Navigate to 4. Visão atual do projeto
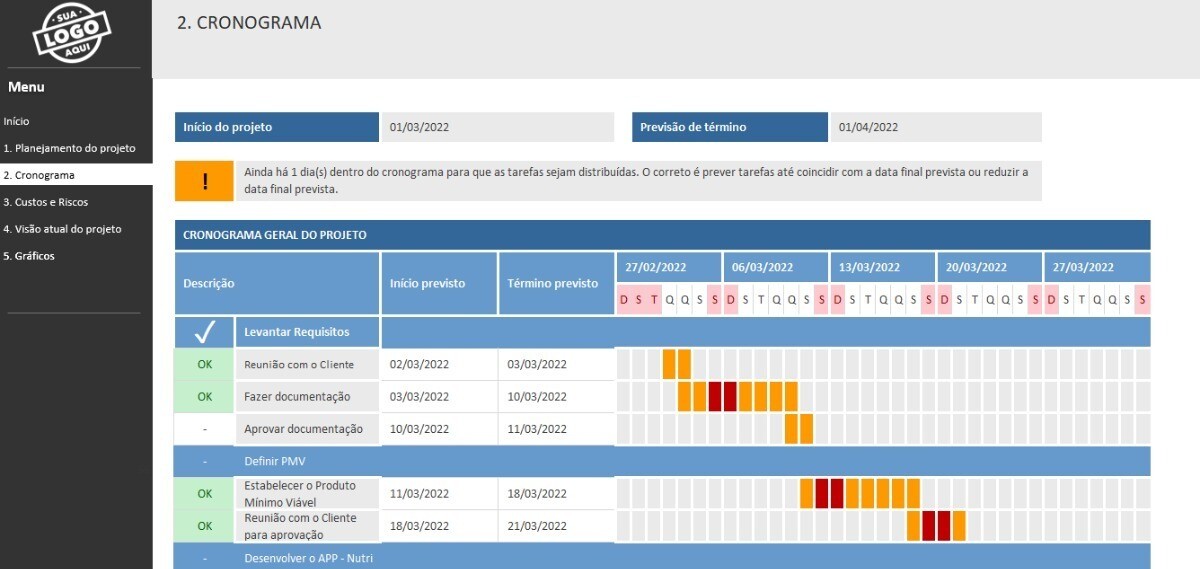The width and height of the screenshot is (1200, 569). click(62, 229)
